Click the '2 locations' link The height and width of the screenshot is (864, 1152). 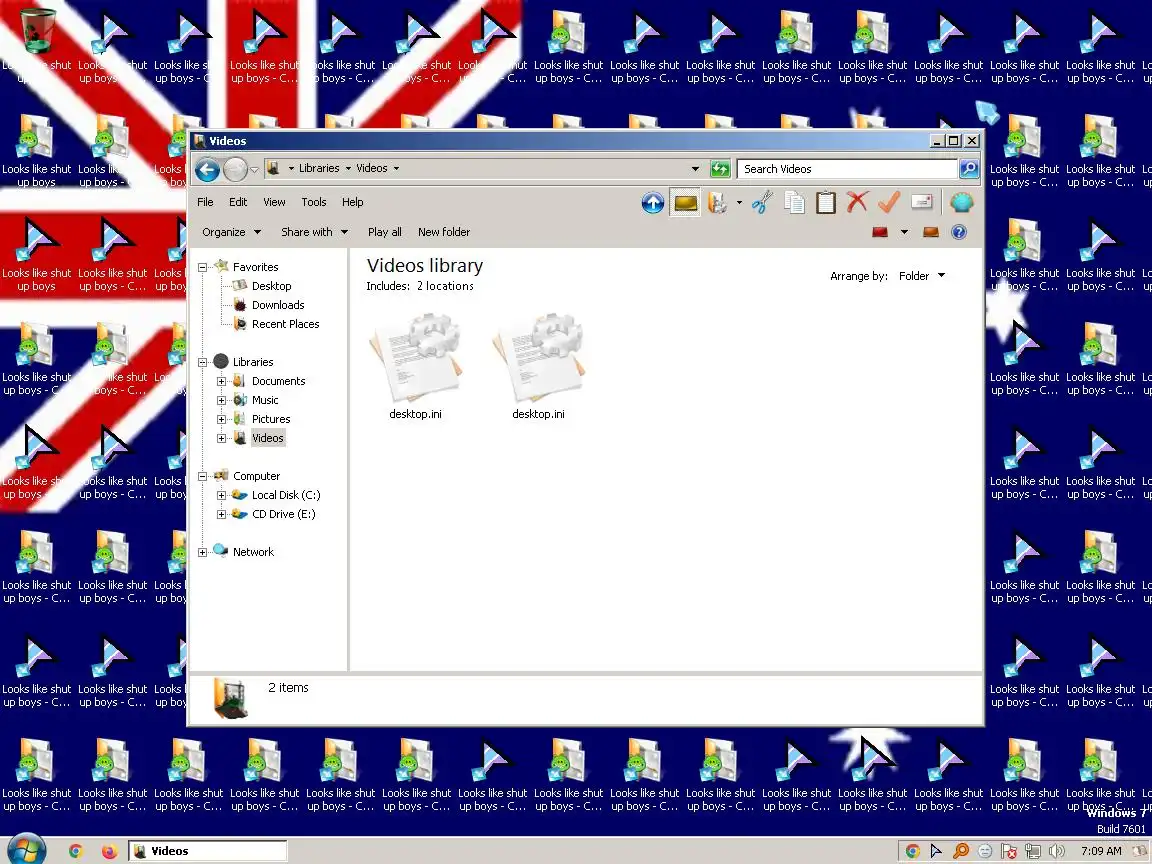[x=445, y=286]
